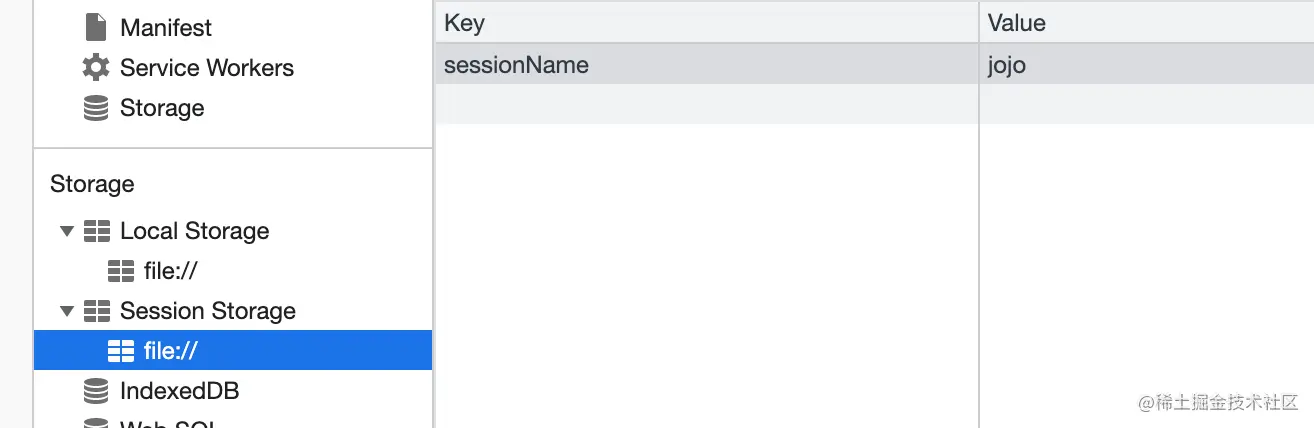Open the Service Workers panel
Screen dimensions: 1314x428
[x=206, y=68]
